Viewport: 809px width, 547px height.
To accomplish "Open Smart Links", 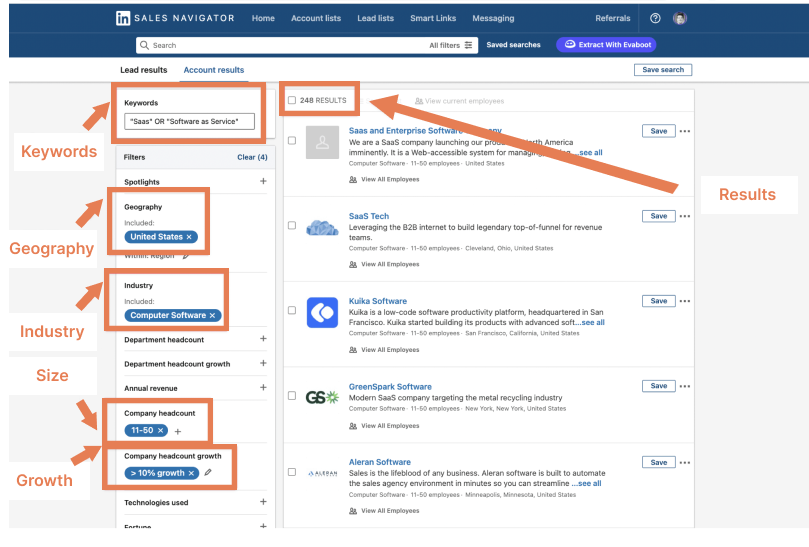I will (x=433, y=18).
